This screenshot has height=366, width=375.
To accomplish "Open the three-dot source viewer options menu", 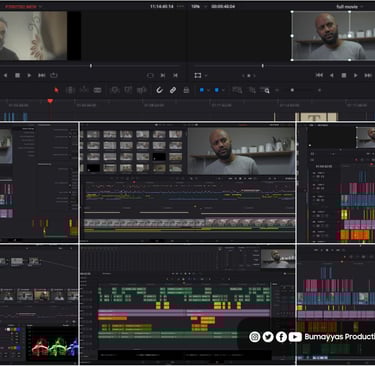I will point(180,7).
